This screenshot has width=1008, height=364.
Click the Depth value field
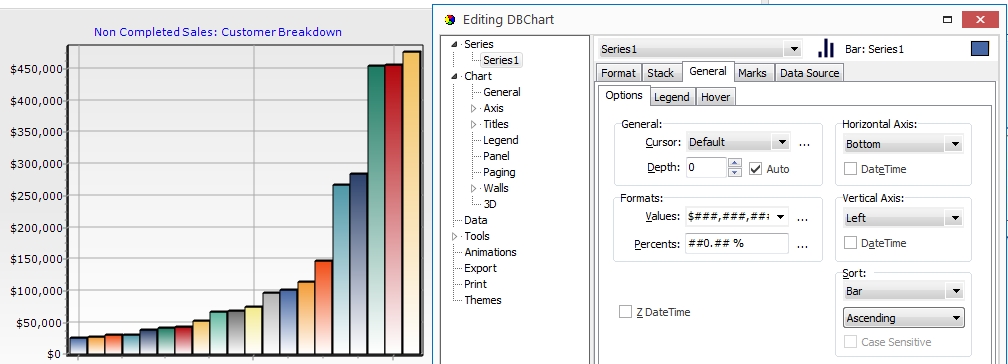706,168
